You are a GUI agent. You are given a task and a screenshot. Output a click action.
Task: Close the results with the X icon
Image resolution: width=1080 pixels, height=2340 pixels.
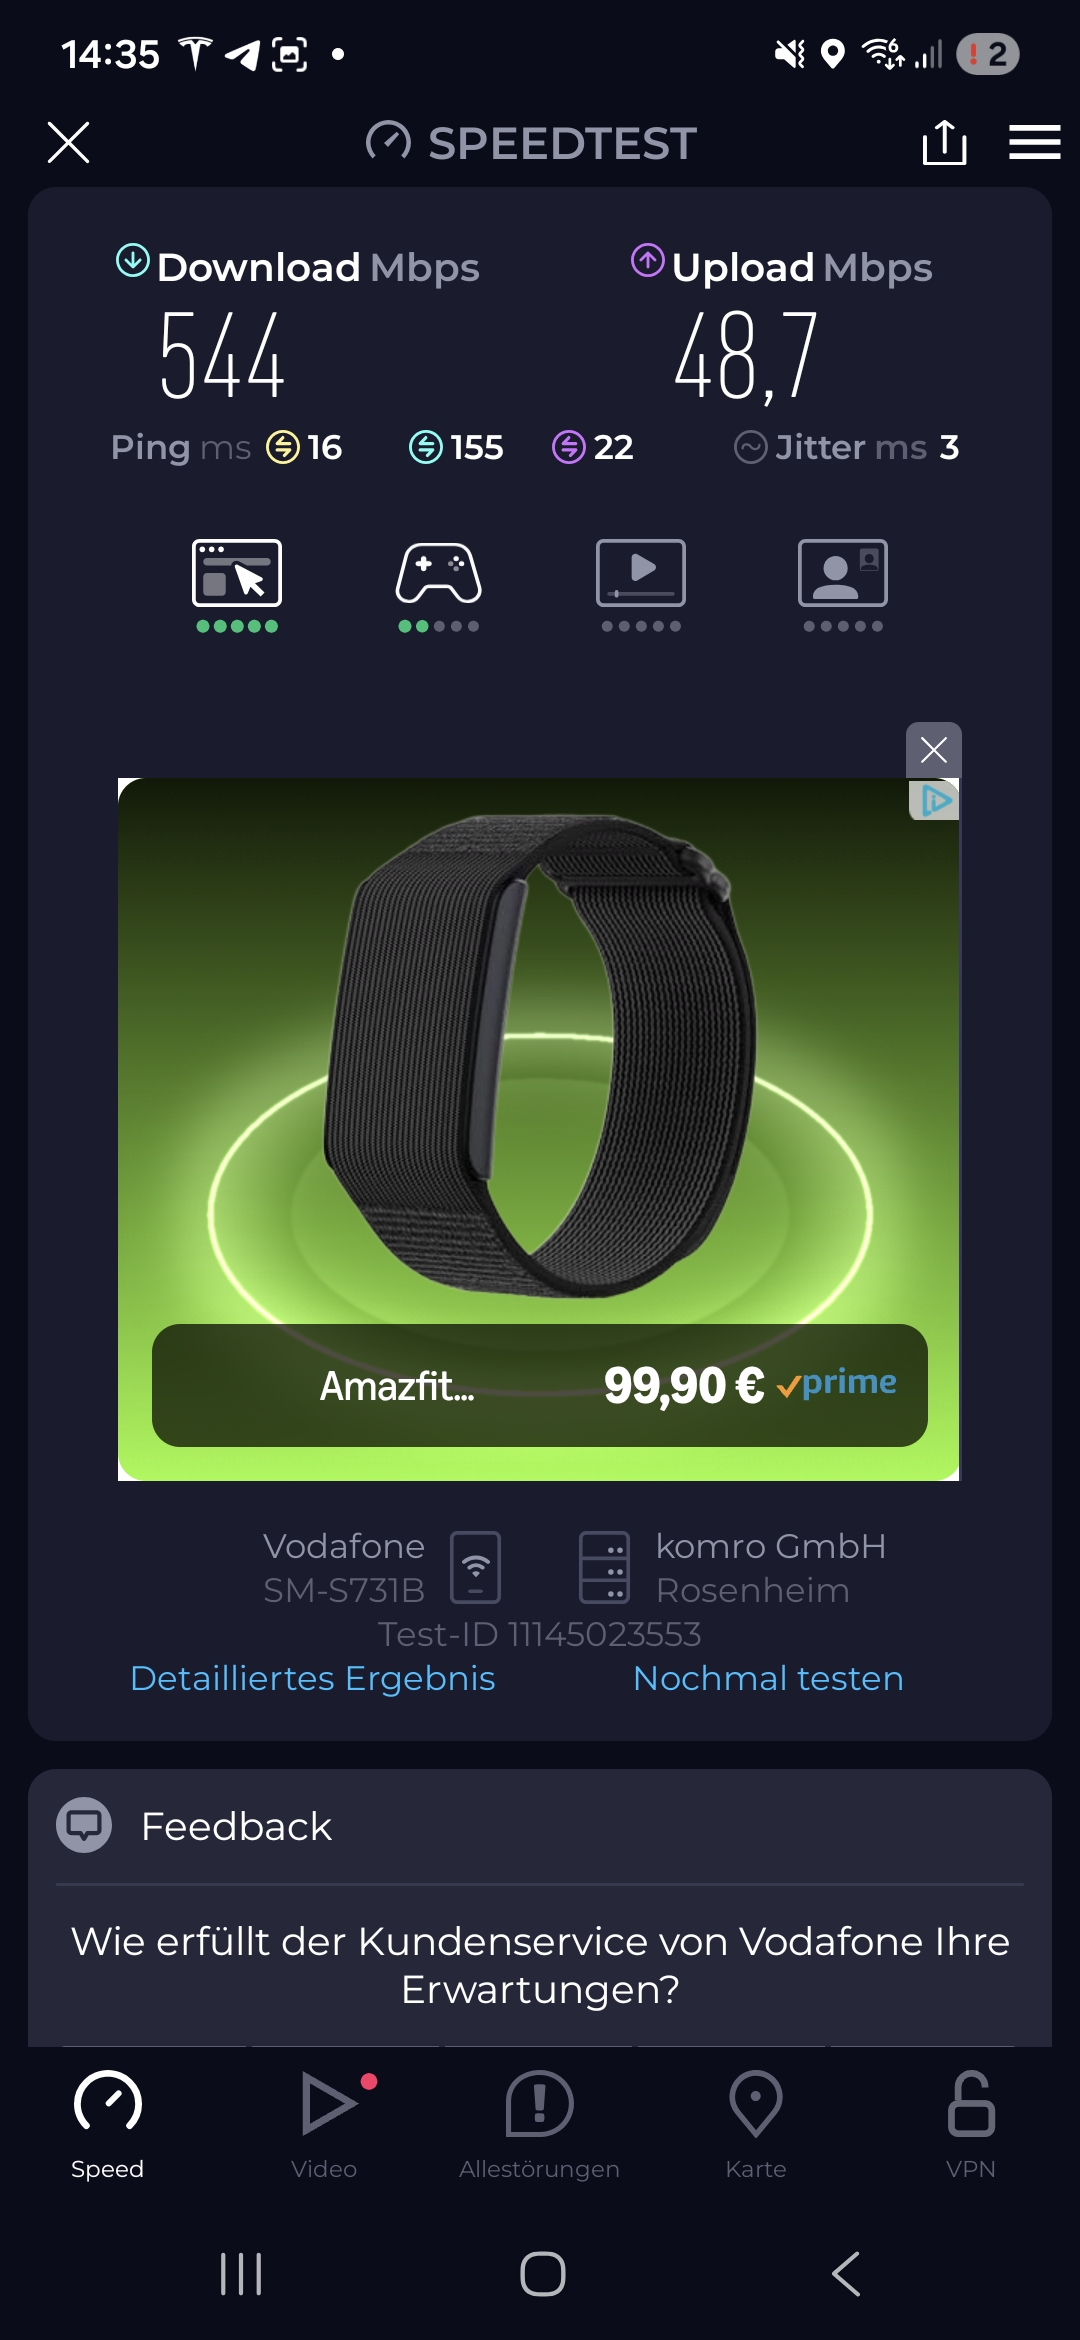tap(68, 142)
